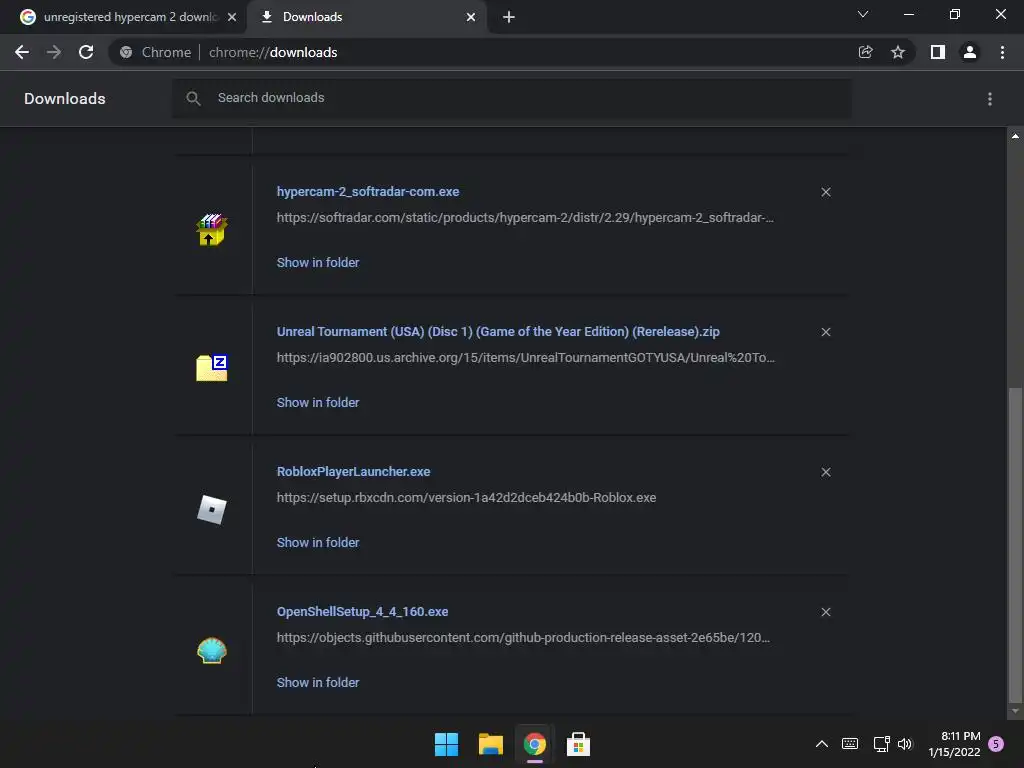Viewport: 1024px width, 768px height.
Task: Open the side panel icon
Action: [938, 52]
